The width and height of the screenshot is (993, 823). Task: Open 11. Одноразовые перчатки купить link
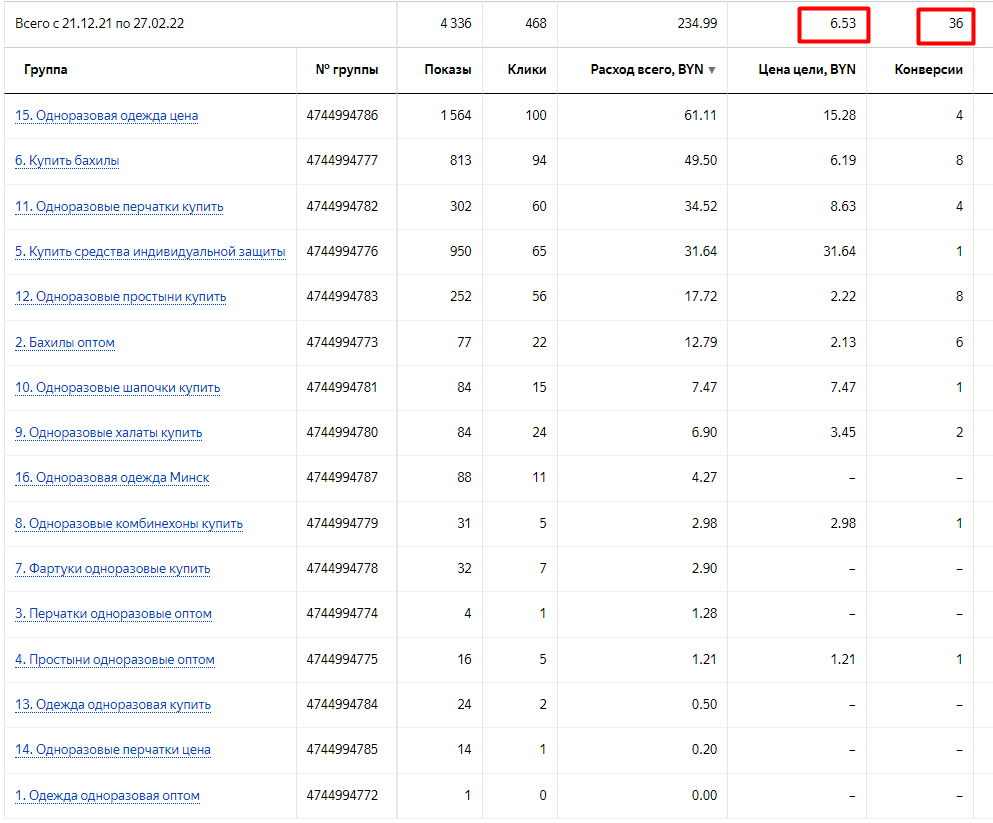[x=119, y=207]
